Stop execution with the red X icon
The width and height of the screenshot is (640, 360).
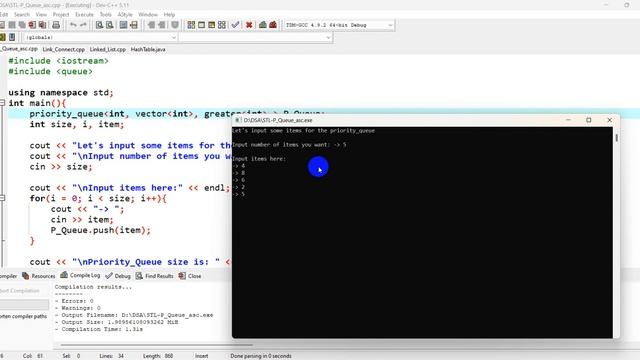(x=249, y=25)
